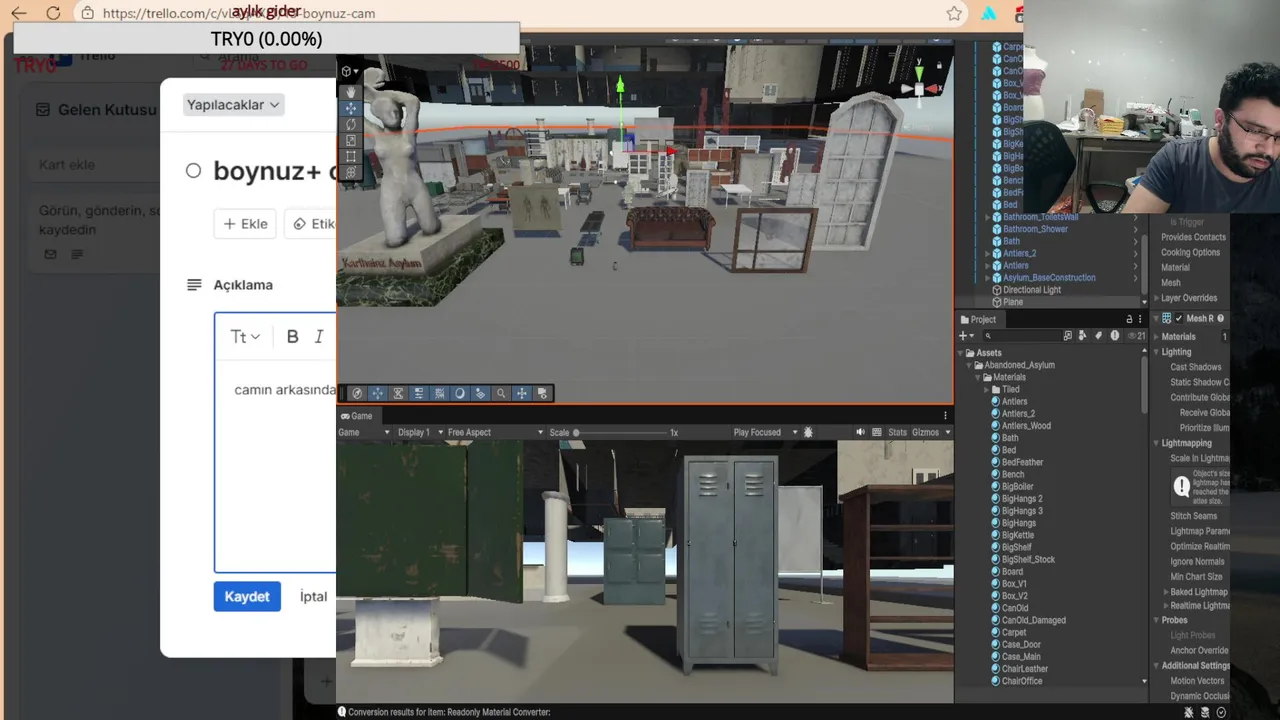Expand the Tiled folder
The image size is (1280, 720).
pyautogui.click(x=985, y=389)
